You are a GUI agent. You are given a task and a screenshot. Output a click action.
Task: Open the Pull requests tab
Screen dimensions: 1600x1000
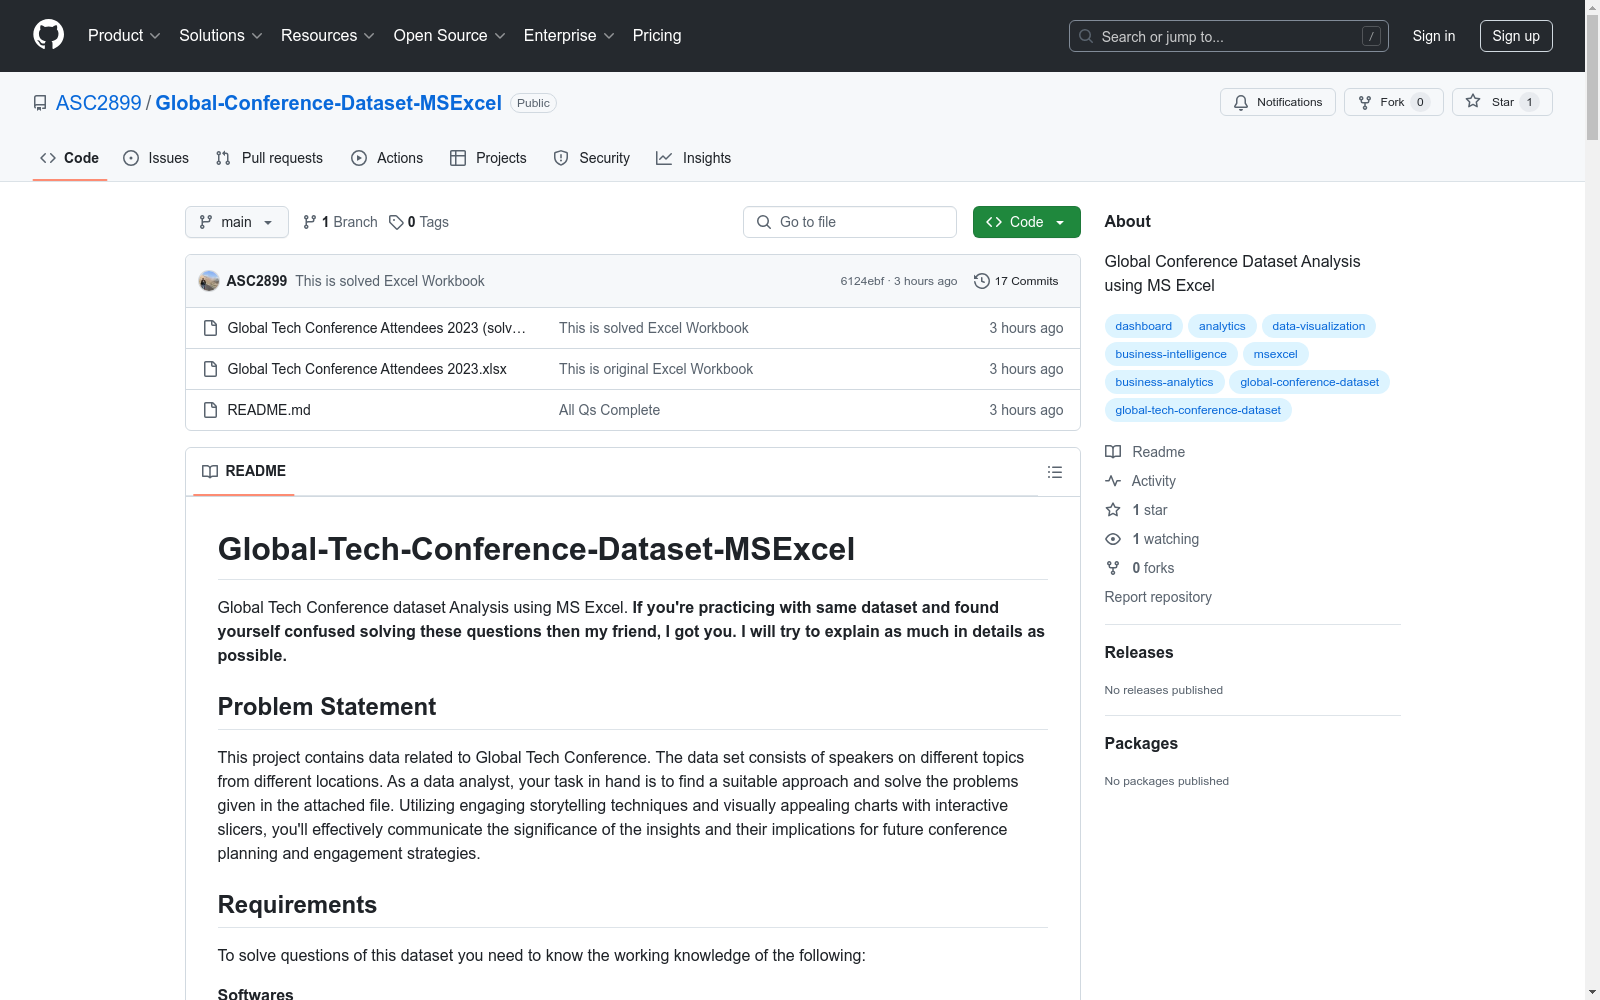tap(269, 158)
